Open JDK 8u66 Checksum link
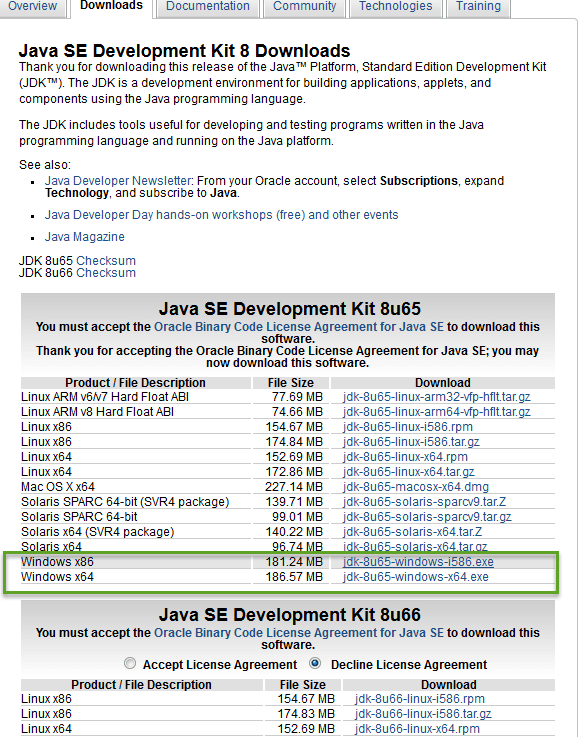The image size is (580, 737). (106, 273)
